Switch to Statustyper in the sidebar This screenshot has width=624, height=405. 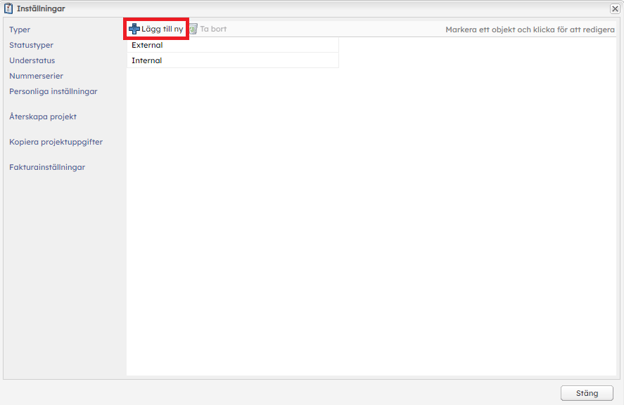(31, 45)
